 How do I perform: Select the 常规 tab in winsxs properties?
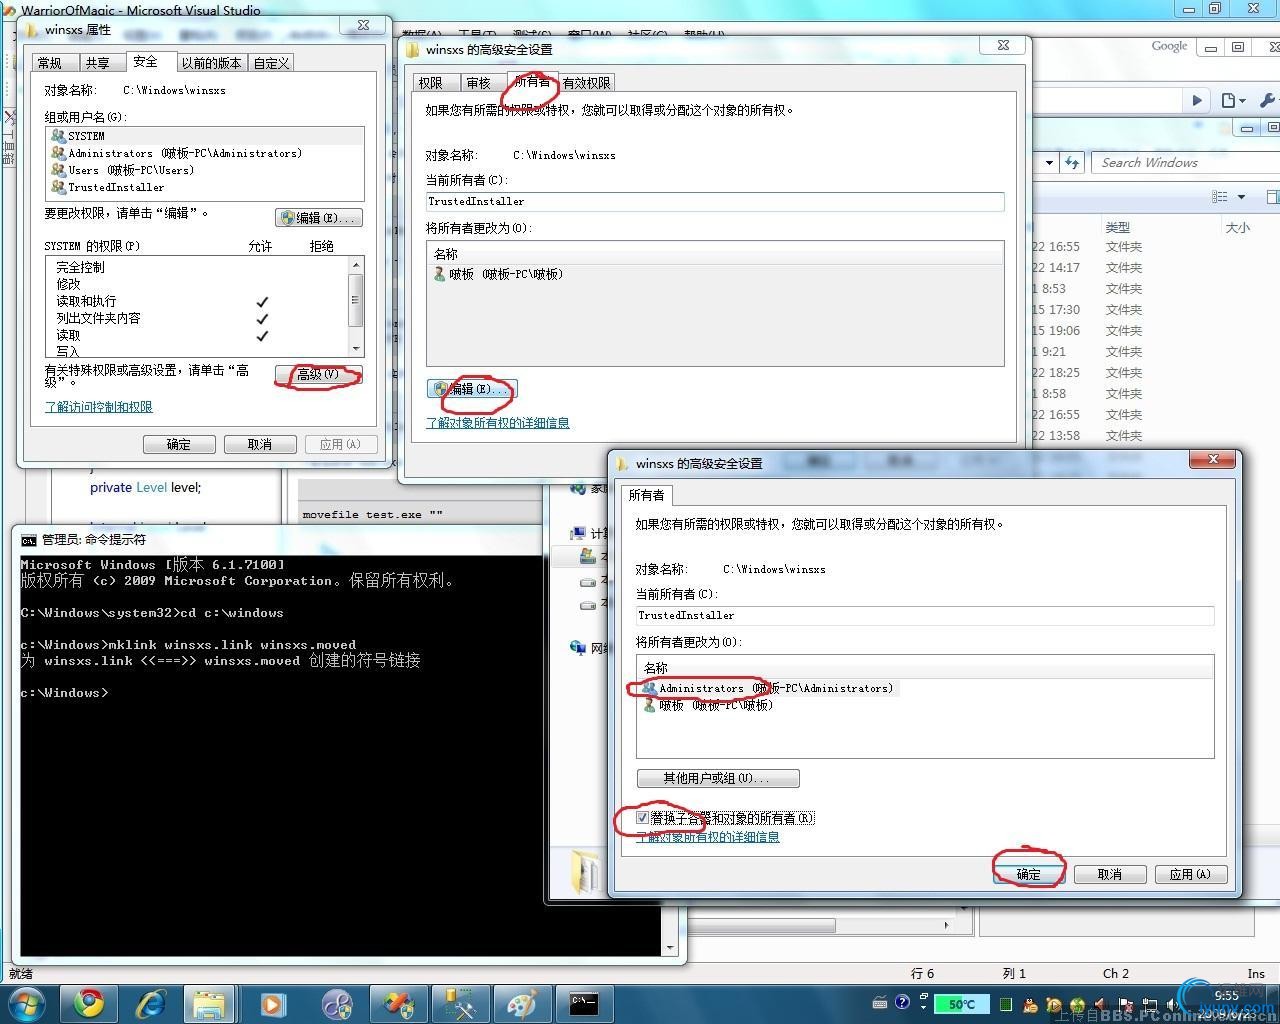pos(50,63)
